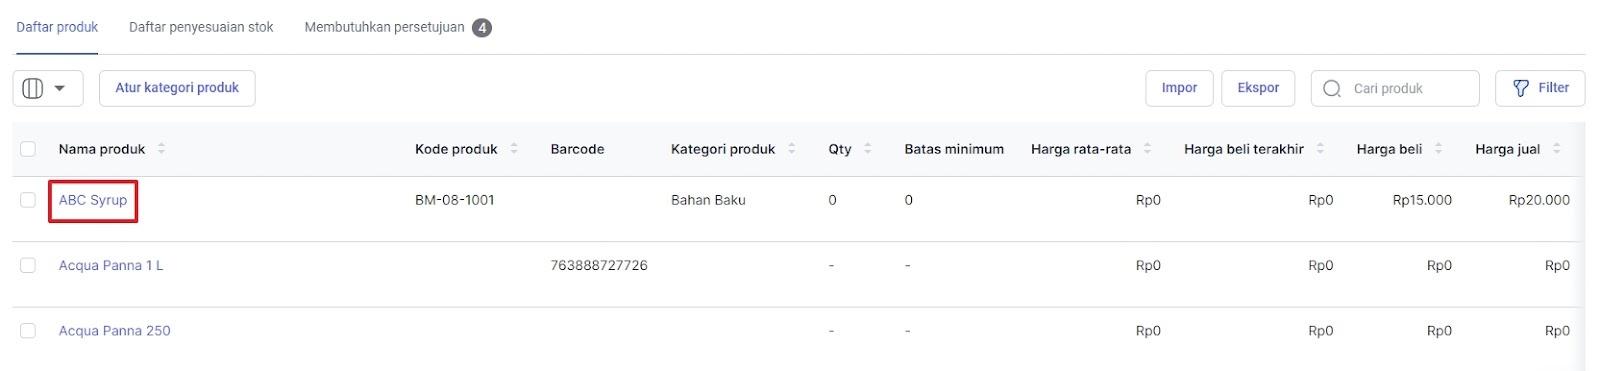This screenshot has width=1600, height=371.
Task: Toggle the select-all header checkbox
Action: (x=28, y=149)
